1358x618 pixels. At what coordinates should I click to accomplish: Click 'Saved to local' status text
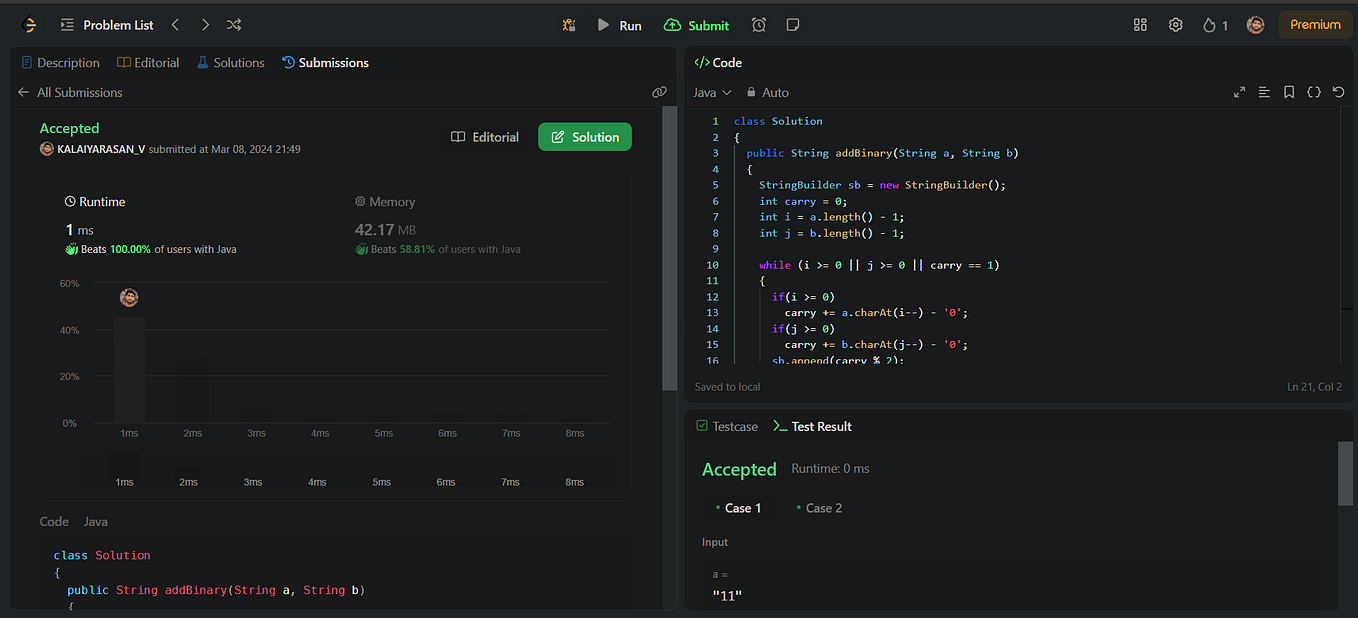point(728,387)
